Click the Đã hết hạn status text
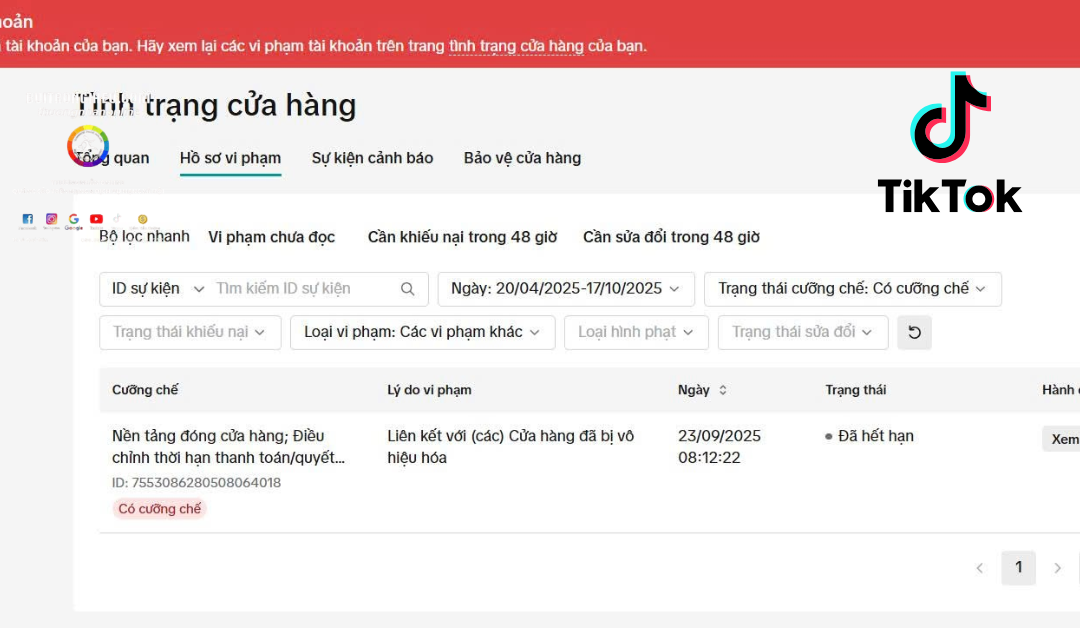This screenshot has width=1080, height=628. coord(875,437)
